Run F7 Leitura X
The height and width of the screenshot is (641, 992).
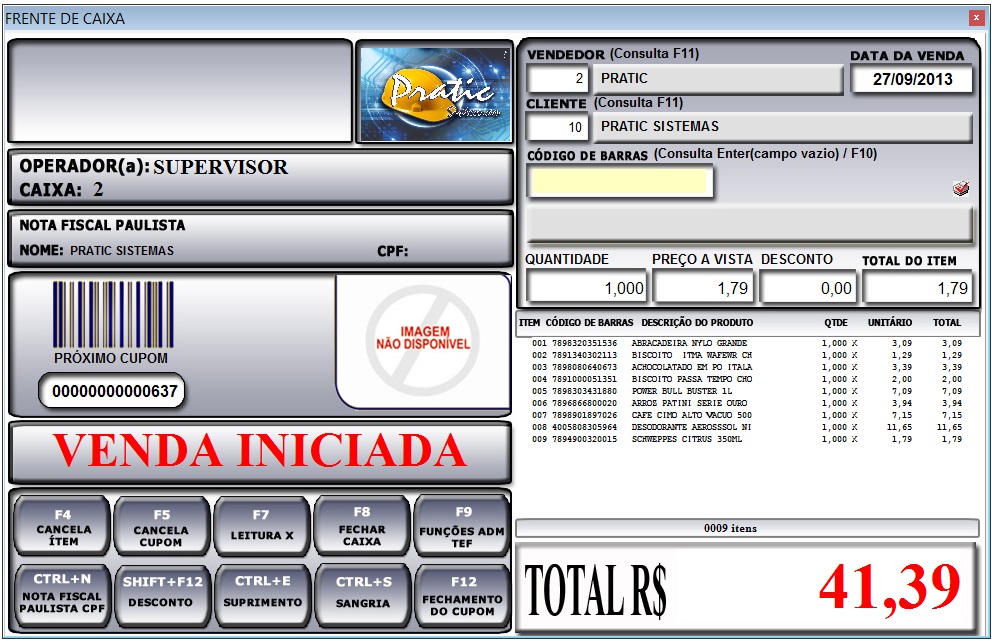[x=261, y=525]
